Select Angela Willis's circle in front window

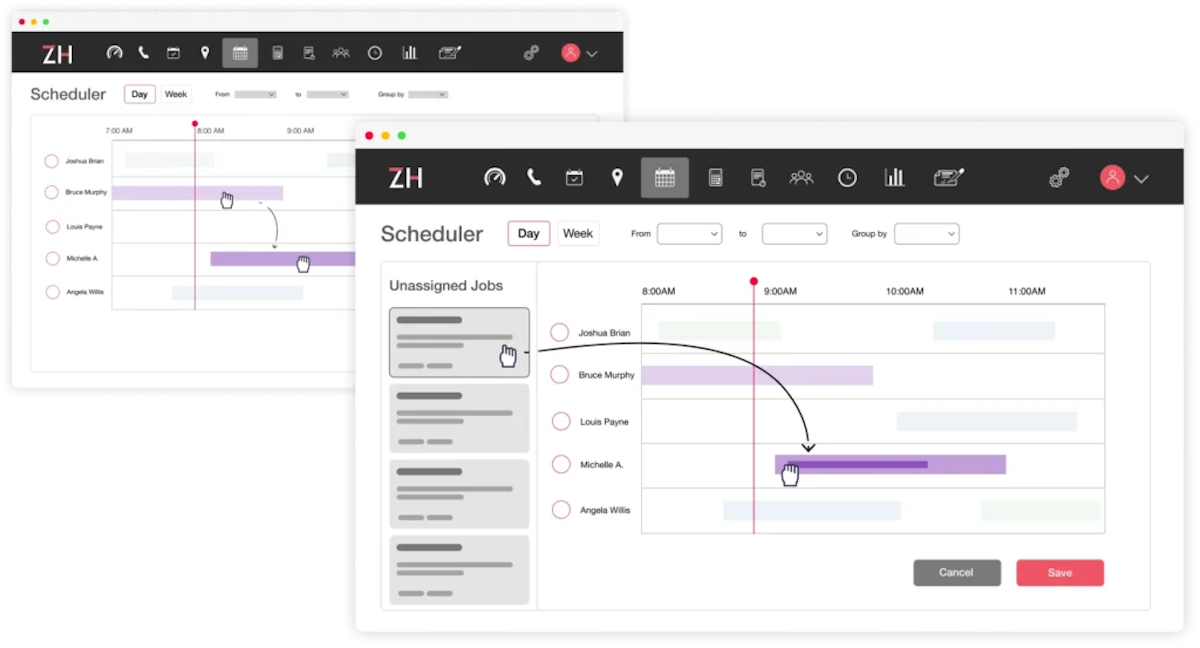[x=561, y=510]
